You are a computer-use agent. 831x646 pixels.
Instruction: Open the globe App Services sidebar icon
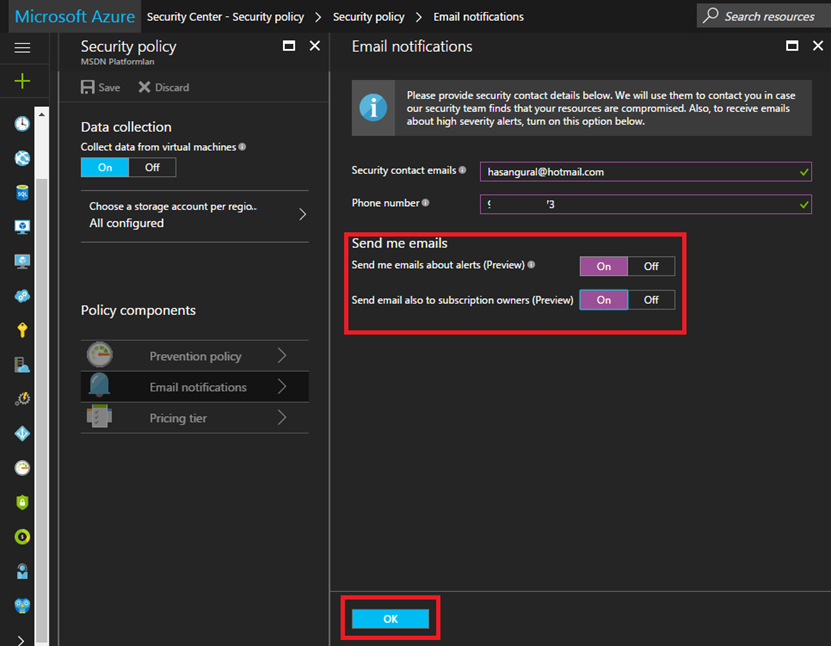pos(22,158)
